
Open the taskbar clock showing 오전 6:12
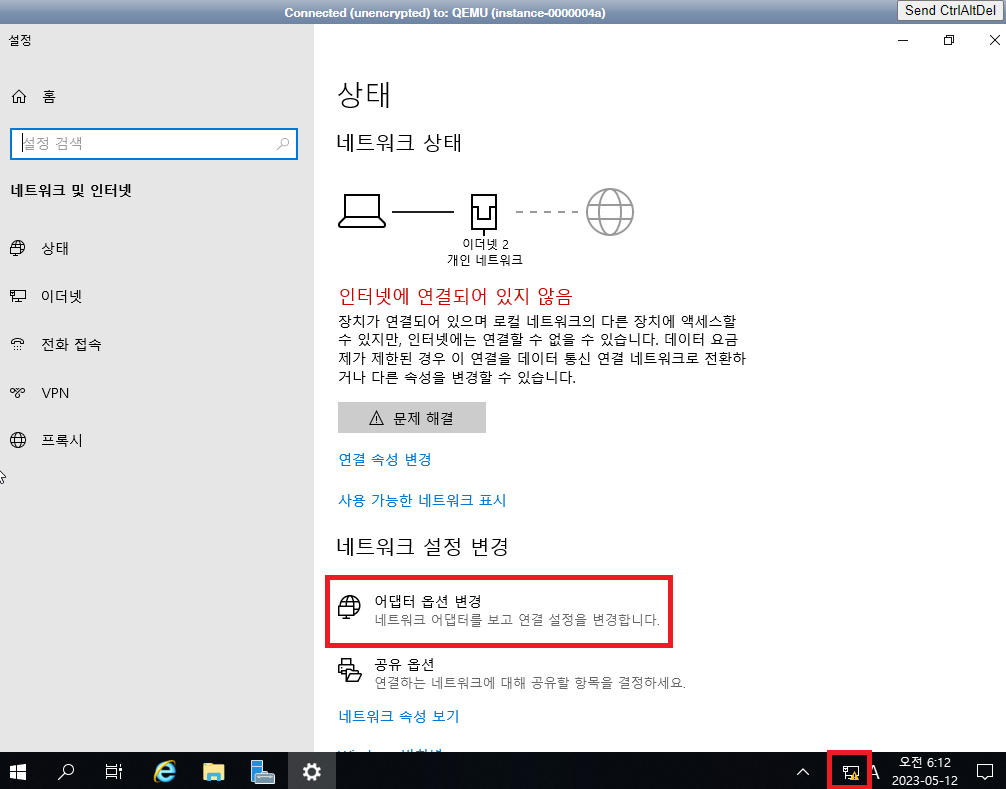pyautogui.click(x=925, y=771)
